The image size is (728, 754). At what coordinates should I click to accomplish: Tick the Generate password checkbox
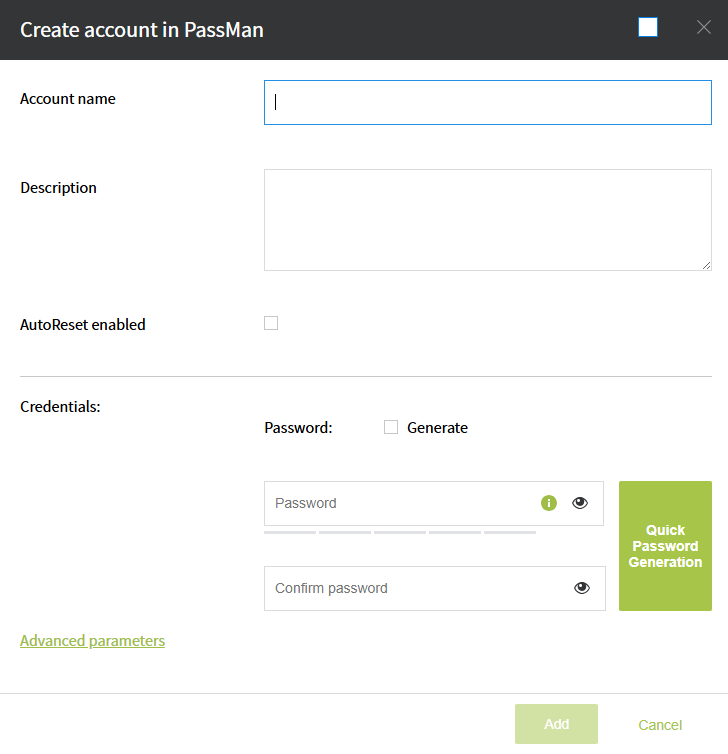pyautogui.click(x=391, y=427)
